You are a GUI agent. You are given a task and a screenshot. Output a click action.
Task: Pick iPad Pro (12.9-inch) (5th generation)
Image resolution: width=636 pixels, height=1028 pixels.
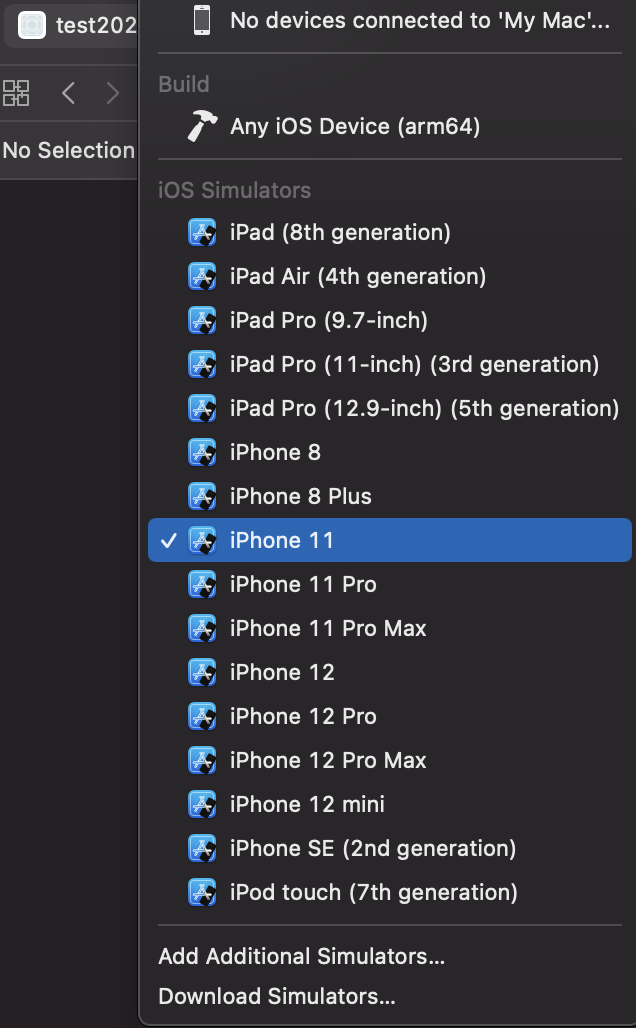tap(424, 408)
